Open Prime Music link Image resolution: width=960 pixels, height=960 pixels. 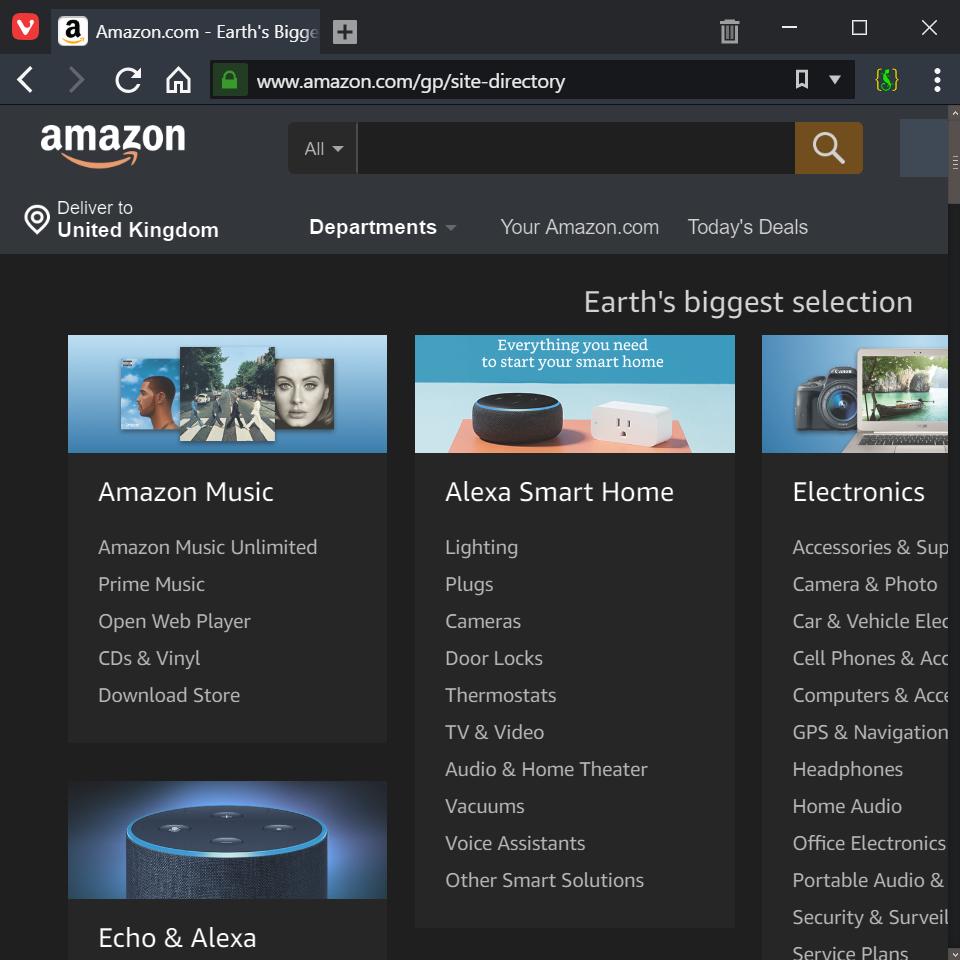pyautogui.click(x=151, y=585)
